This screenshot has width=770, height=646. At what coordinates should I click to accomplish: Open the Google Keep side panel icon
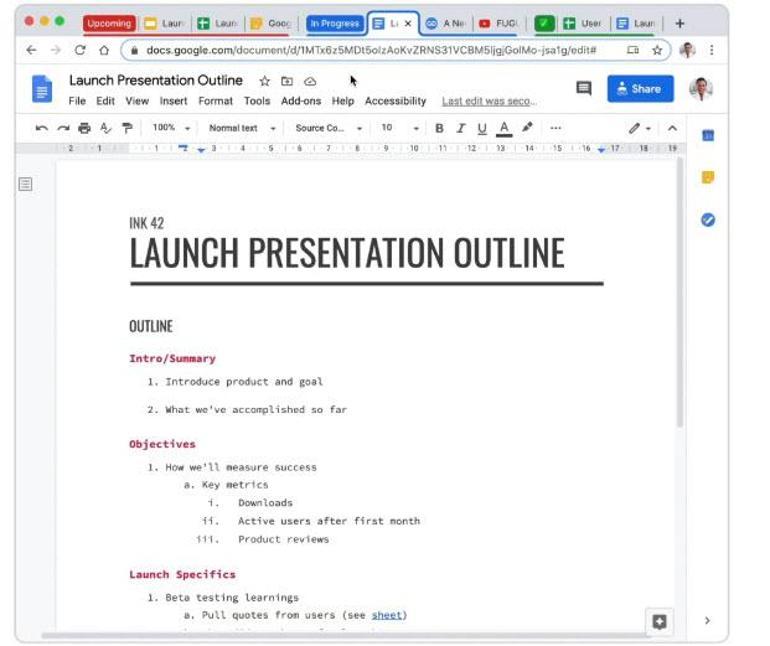coord(708,178)
